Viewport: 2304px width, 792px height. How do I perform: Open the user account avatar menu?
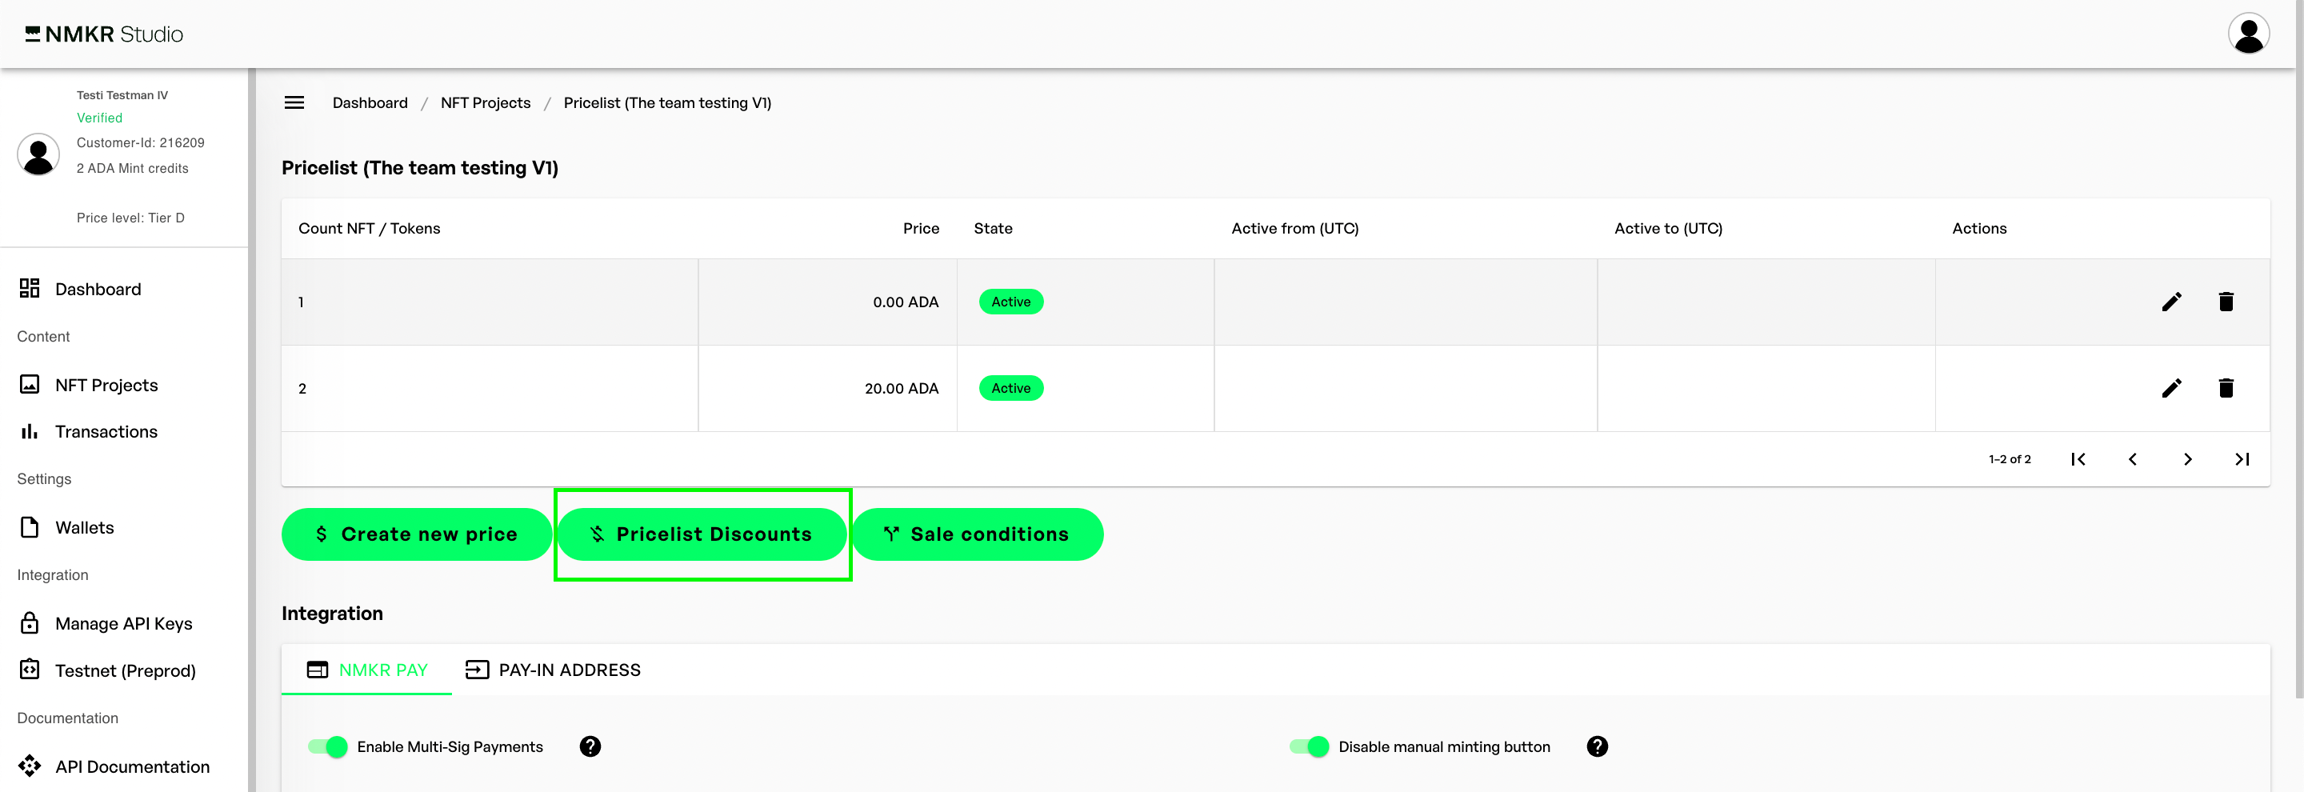coord(2248,34)
